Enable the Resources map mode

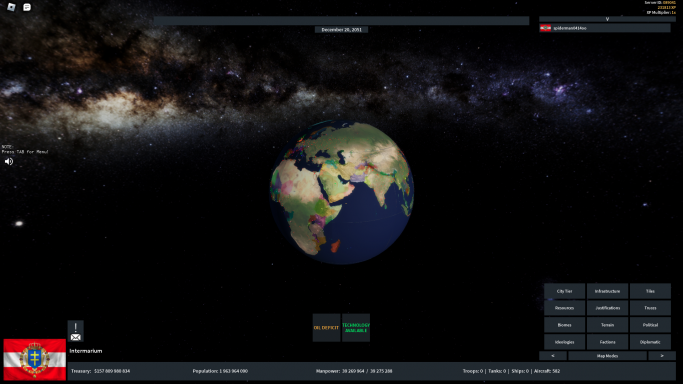[565, 308]
